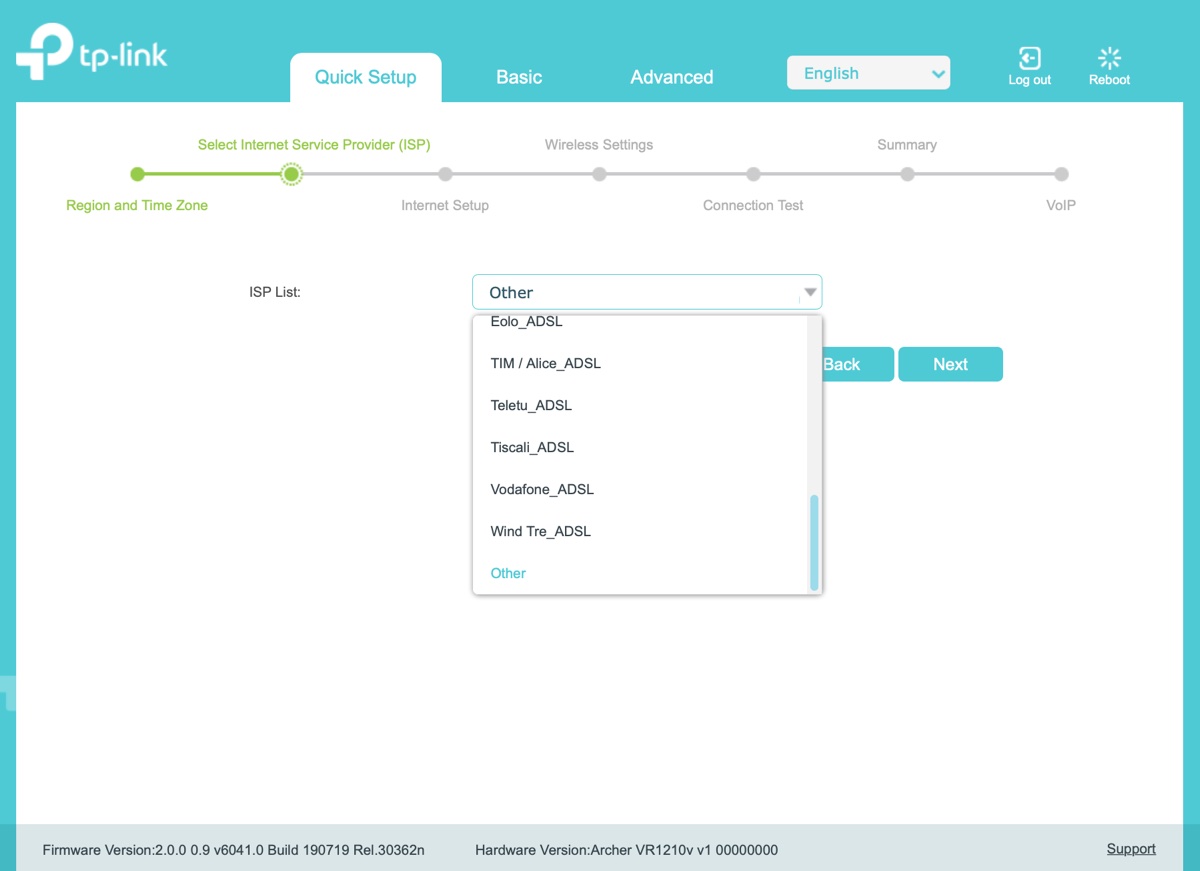Image resolution: width=1200 pixels, height=871 pixels.
Task: Click the Log out icon
Action: (x=1029, y=58)
